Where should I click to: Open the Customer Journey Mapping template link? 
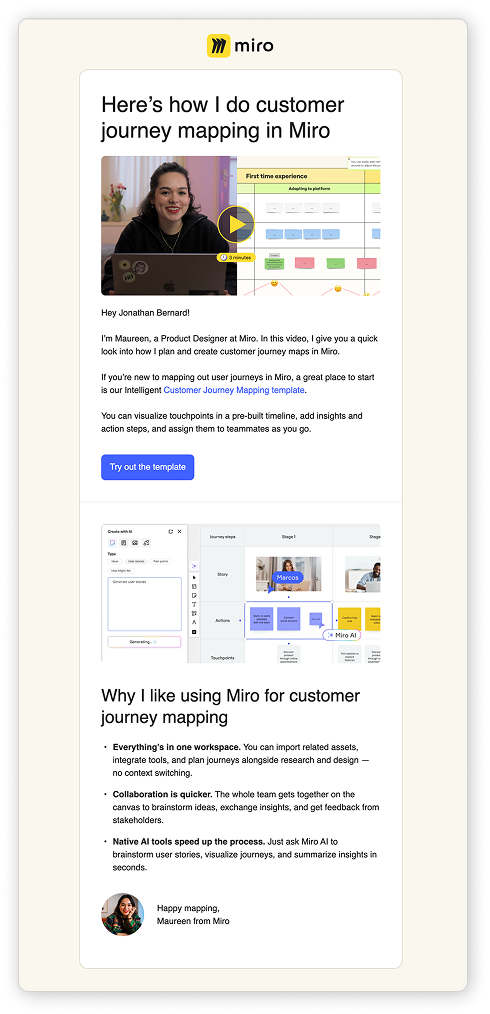click(233, 390)
